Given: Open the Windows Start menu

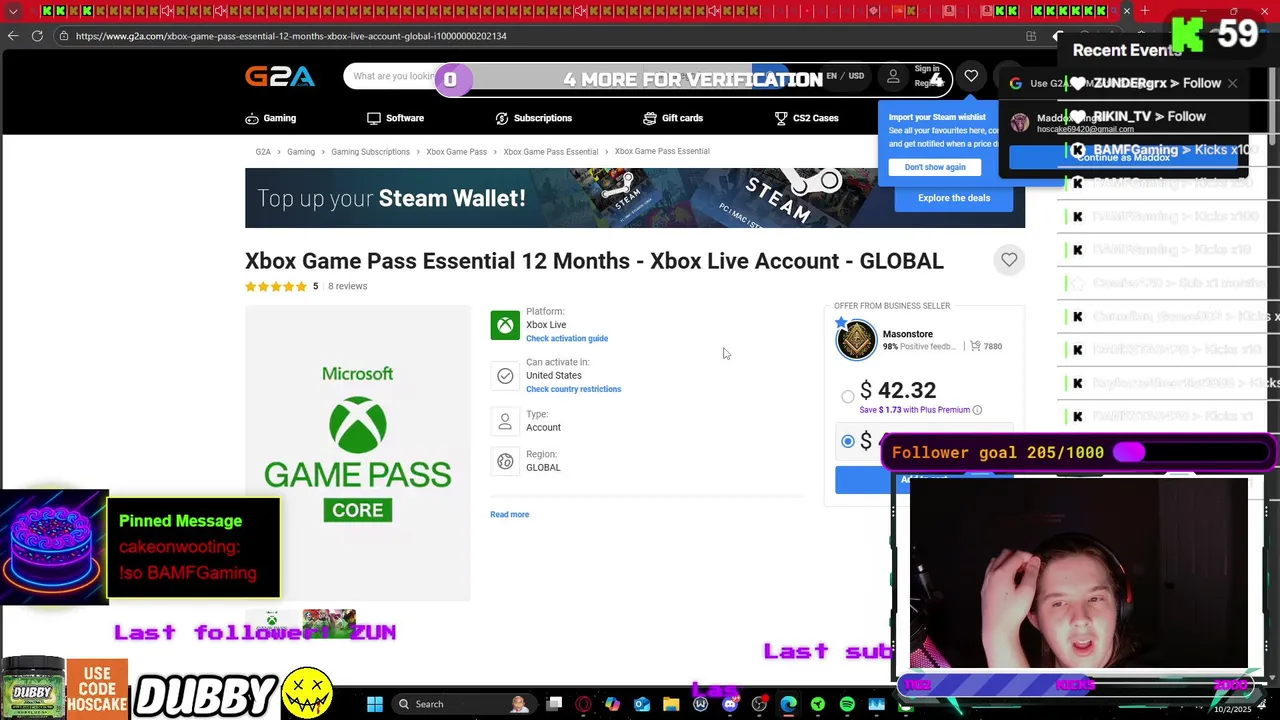Looking at the screenshot, I should 375,704.
